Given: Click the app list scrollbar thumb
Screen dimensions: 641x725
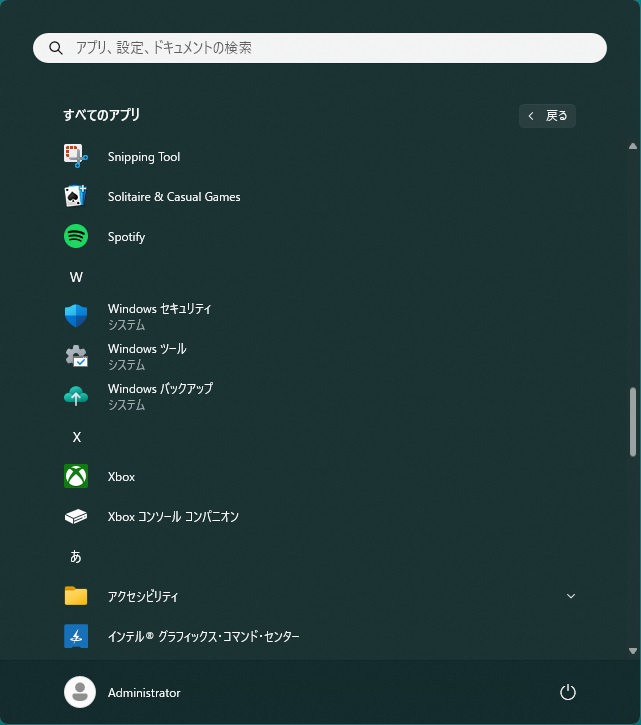Looking at the screenshot, I should pos(633,422).
